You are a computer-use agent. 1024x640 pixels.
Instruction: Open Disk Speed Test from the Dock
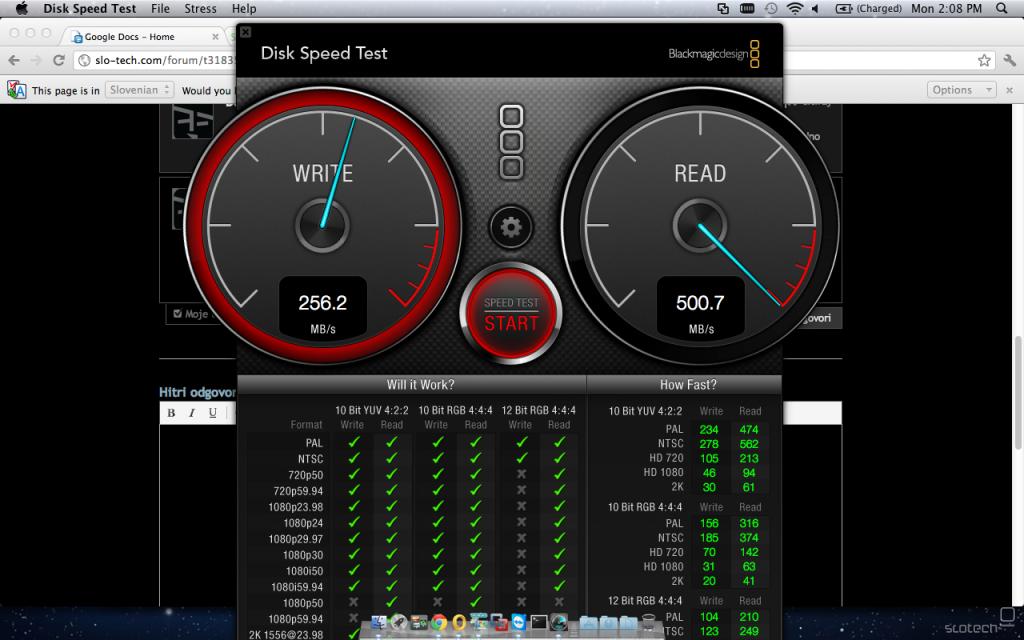[559, 622]
